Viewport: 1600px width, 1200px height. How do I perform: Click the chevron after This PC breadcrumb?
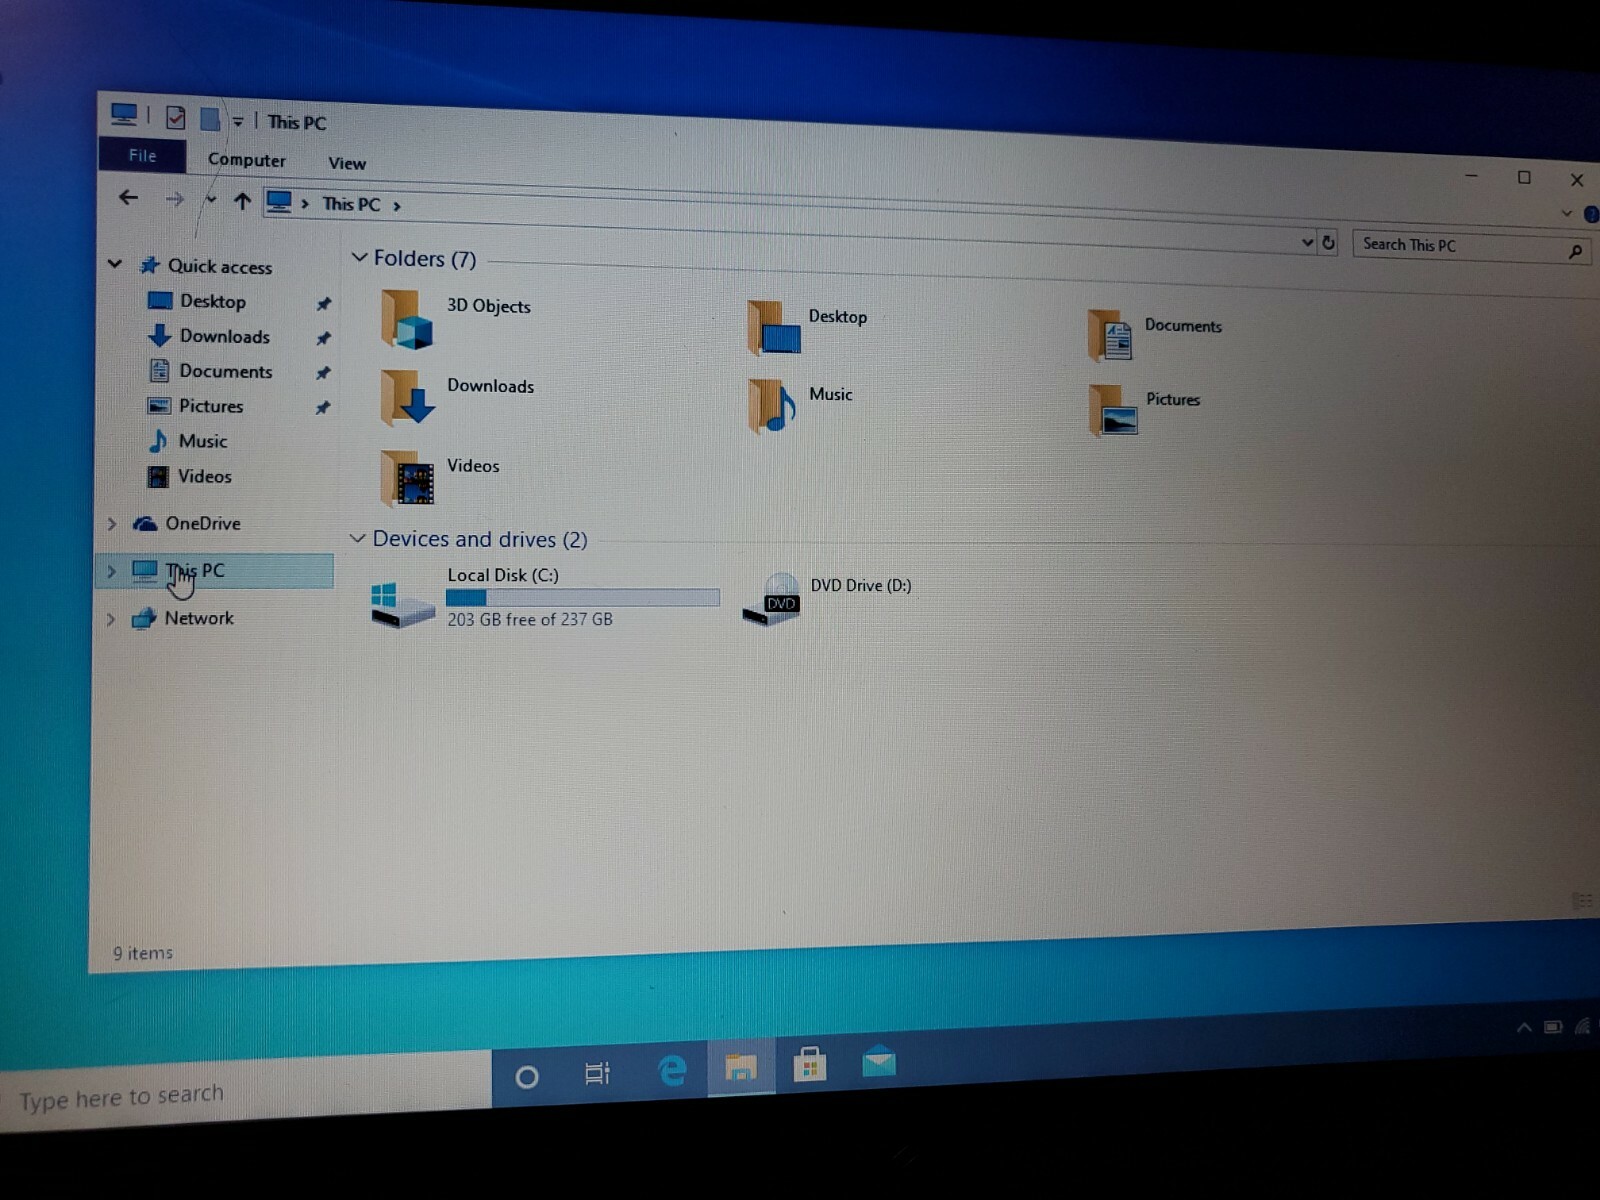397,206
